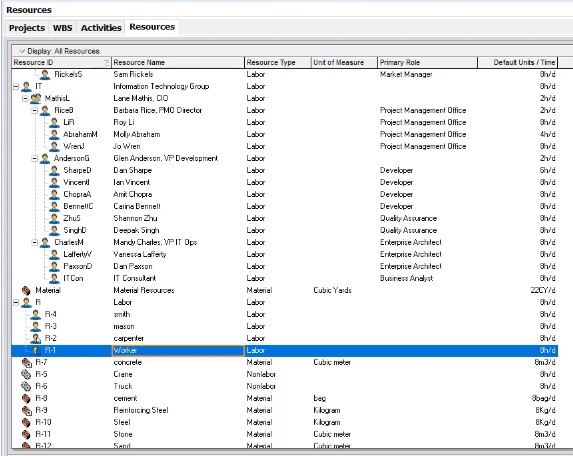573x456 pixels.
Task: Click the Quality Assurance role for Shannon Zhu
Action: pos(408,218)
